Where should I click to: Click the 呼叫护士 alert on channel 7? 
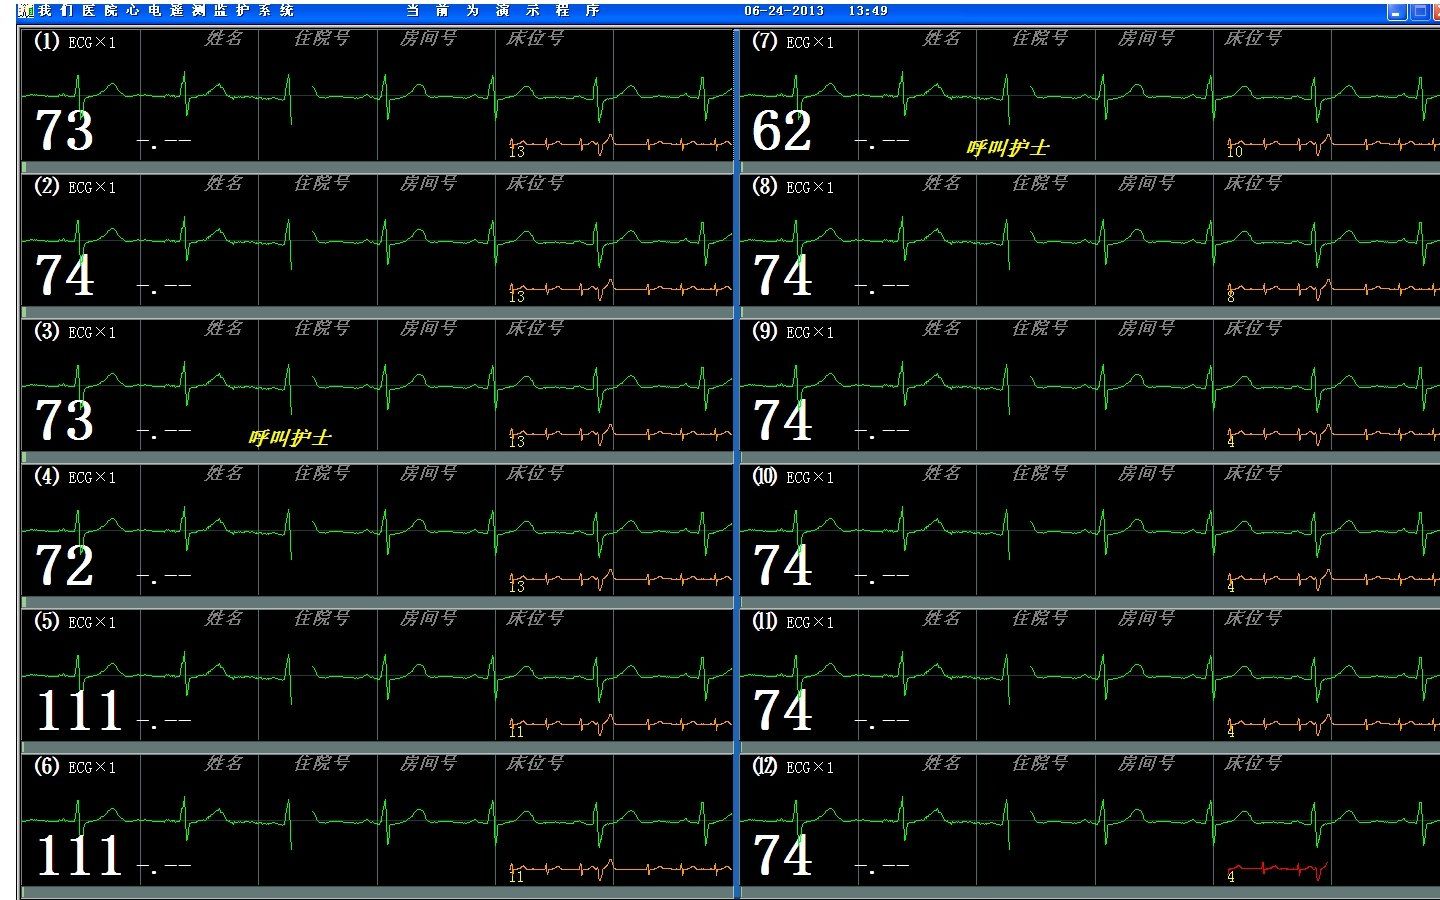(1008, 148)
